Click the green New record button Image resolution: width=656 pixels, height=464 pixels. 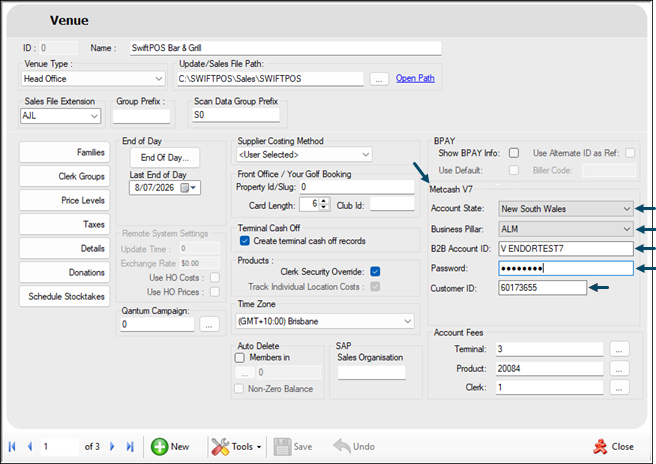170,446
